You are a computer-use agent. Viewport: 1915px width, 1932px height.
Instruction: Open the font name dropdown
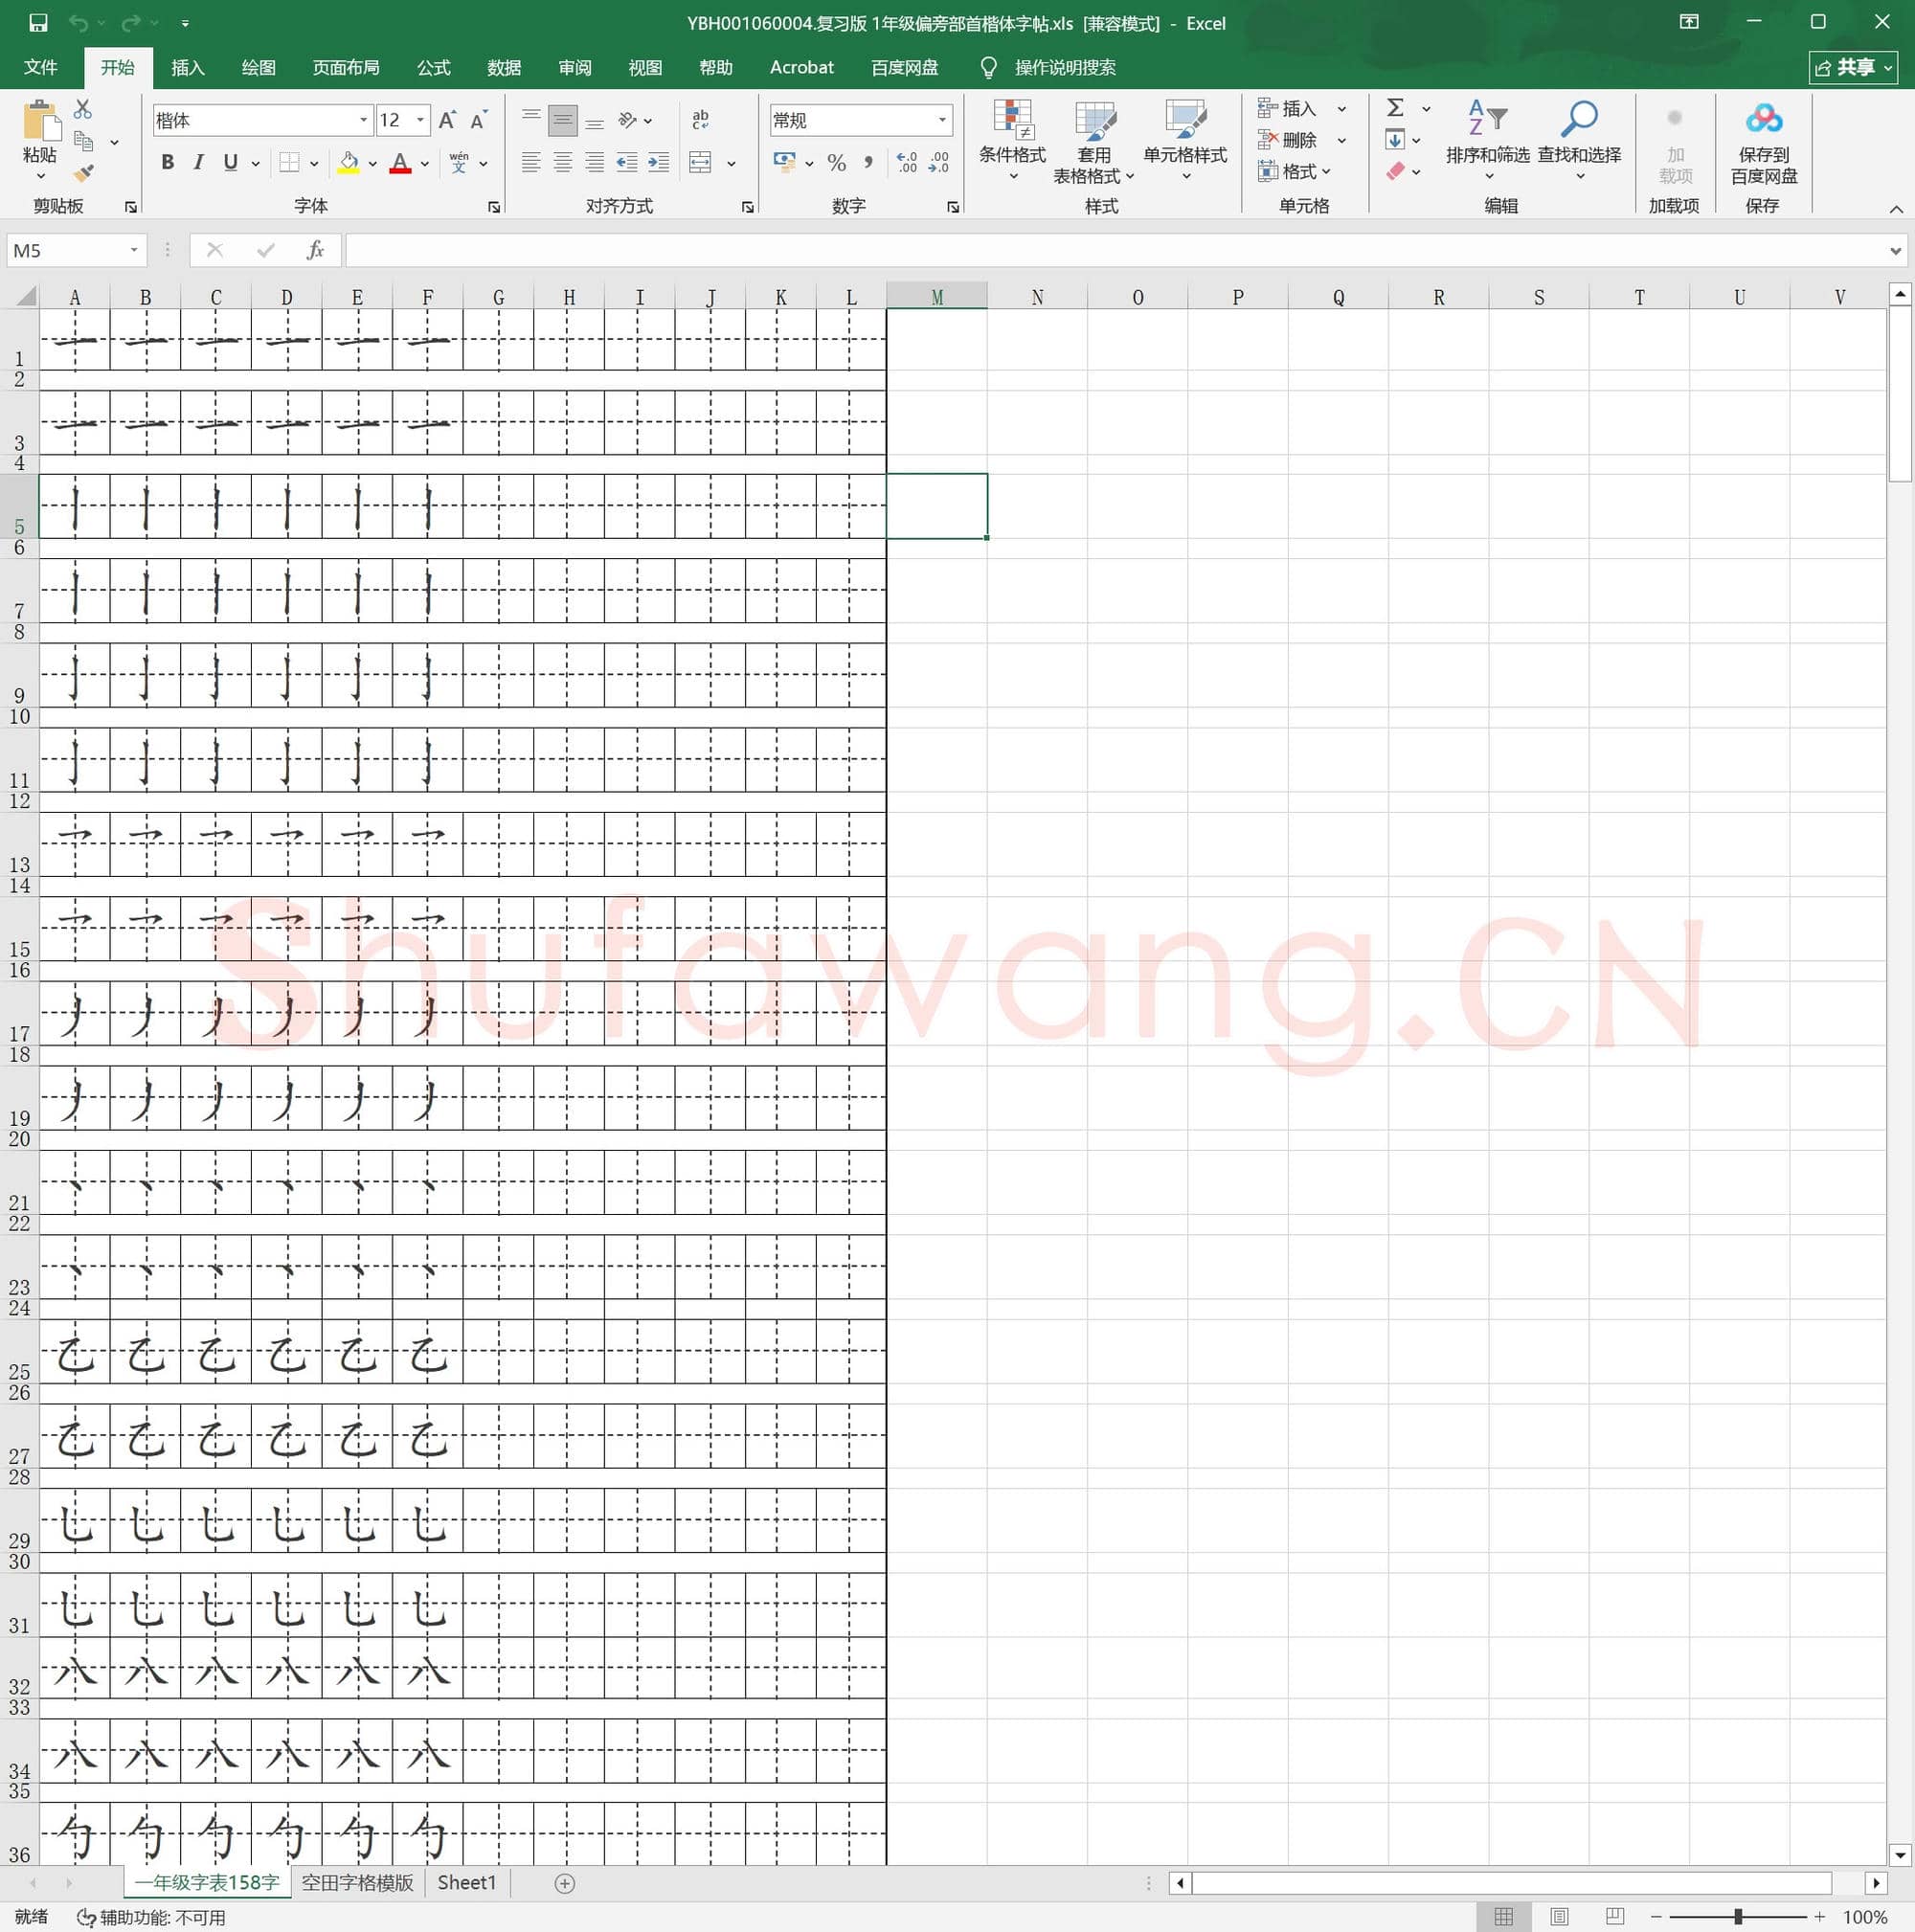click(x=363, y=121)
